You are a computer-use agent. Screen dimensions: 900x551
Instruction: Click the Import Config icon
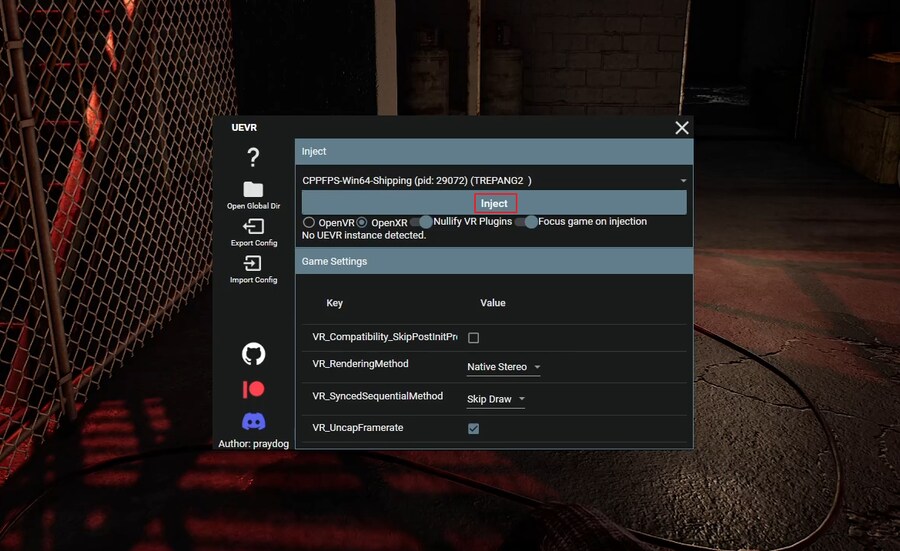coord(253,263)
